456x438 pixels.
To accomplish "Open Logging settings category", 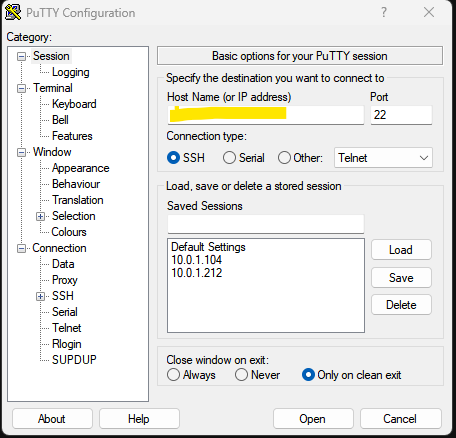I will 71,72.
